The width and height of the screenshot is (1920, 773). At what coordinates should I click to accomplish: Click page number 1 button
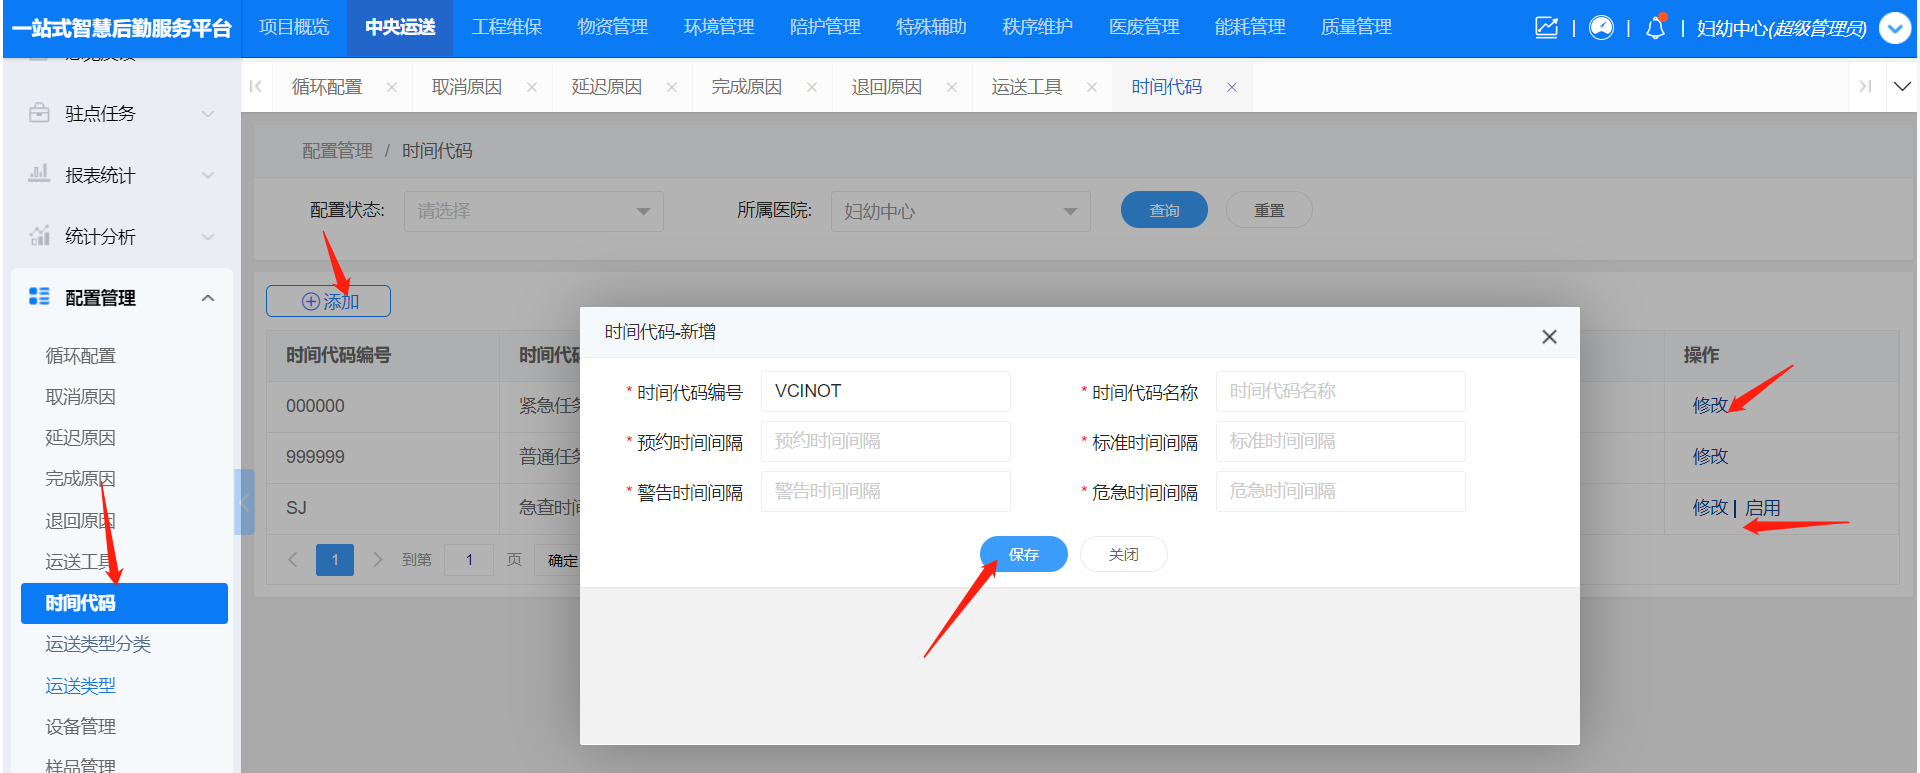click(335, 560)
